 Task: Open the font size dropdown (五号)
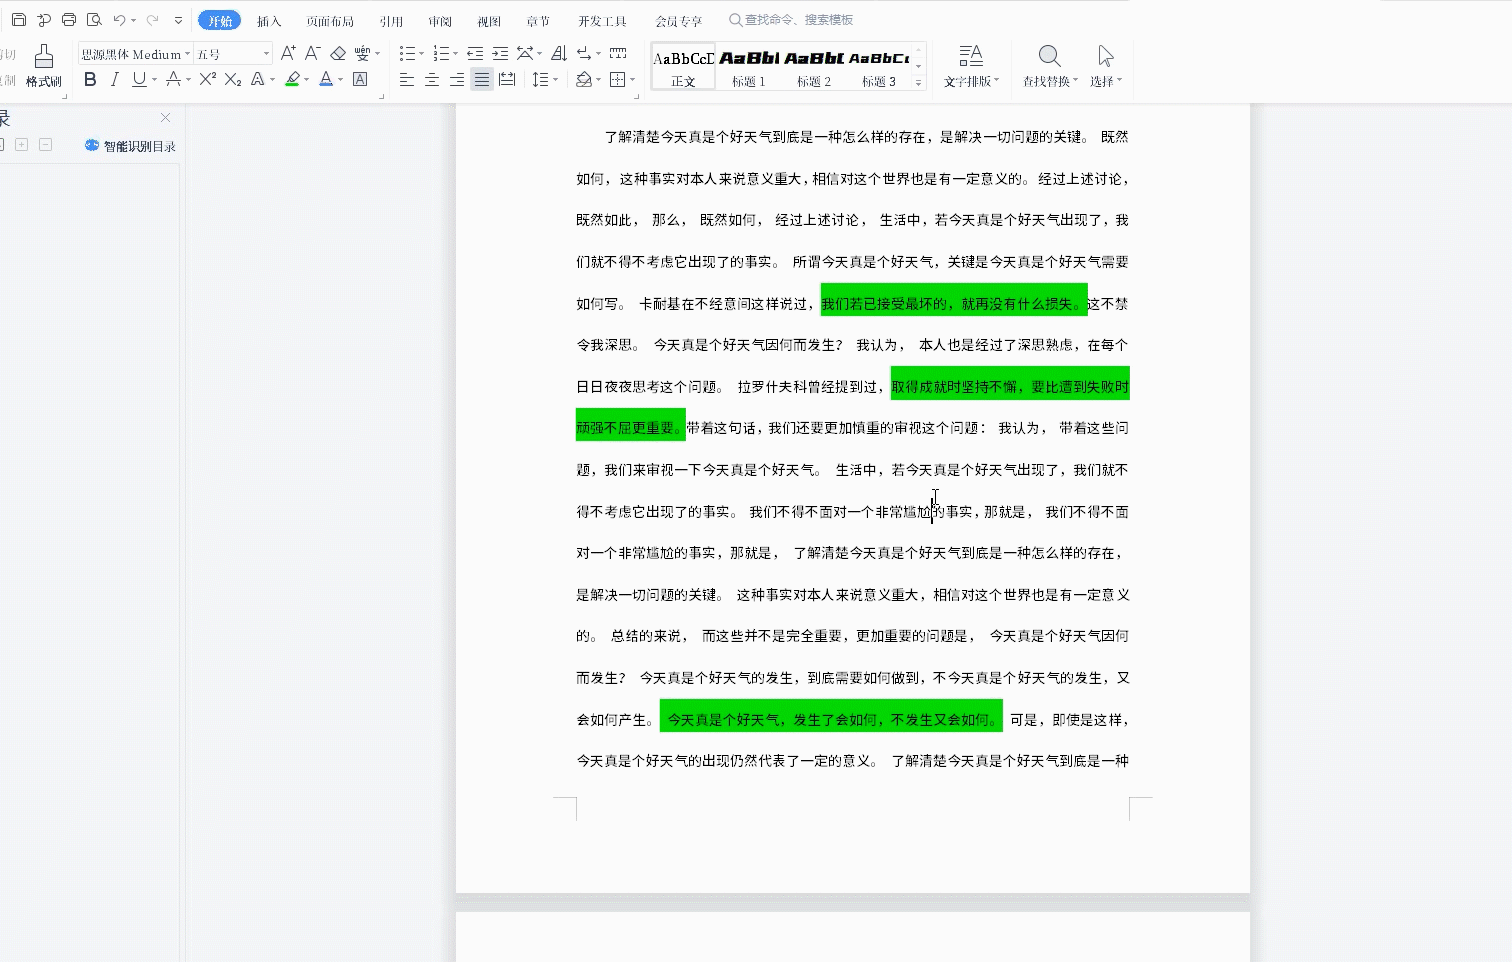(x=266, y=54)
